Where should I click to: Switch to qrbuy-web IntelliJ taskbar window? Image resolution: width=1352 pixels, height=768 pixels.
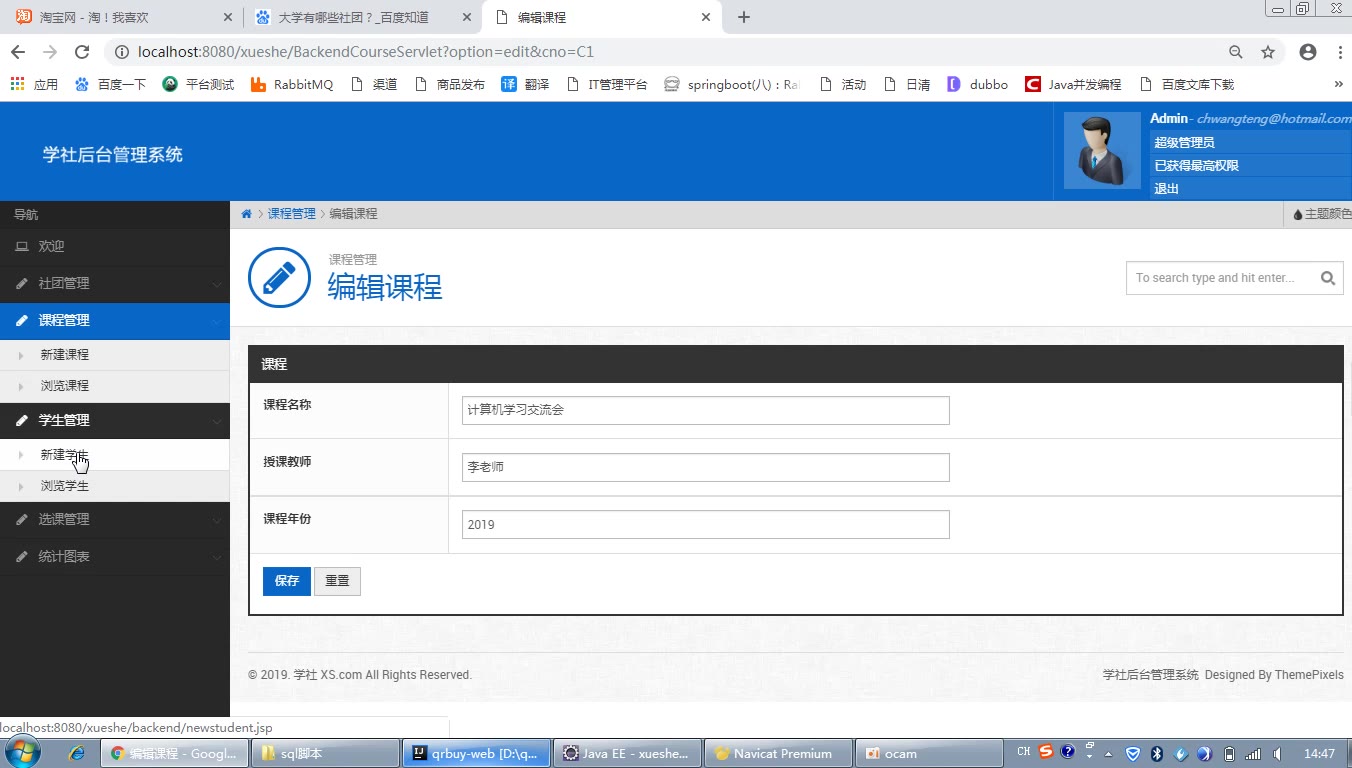[477, 754]
